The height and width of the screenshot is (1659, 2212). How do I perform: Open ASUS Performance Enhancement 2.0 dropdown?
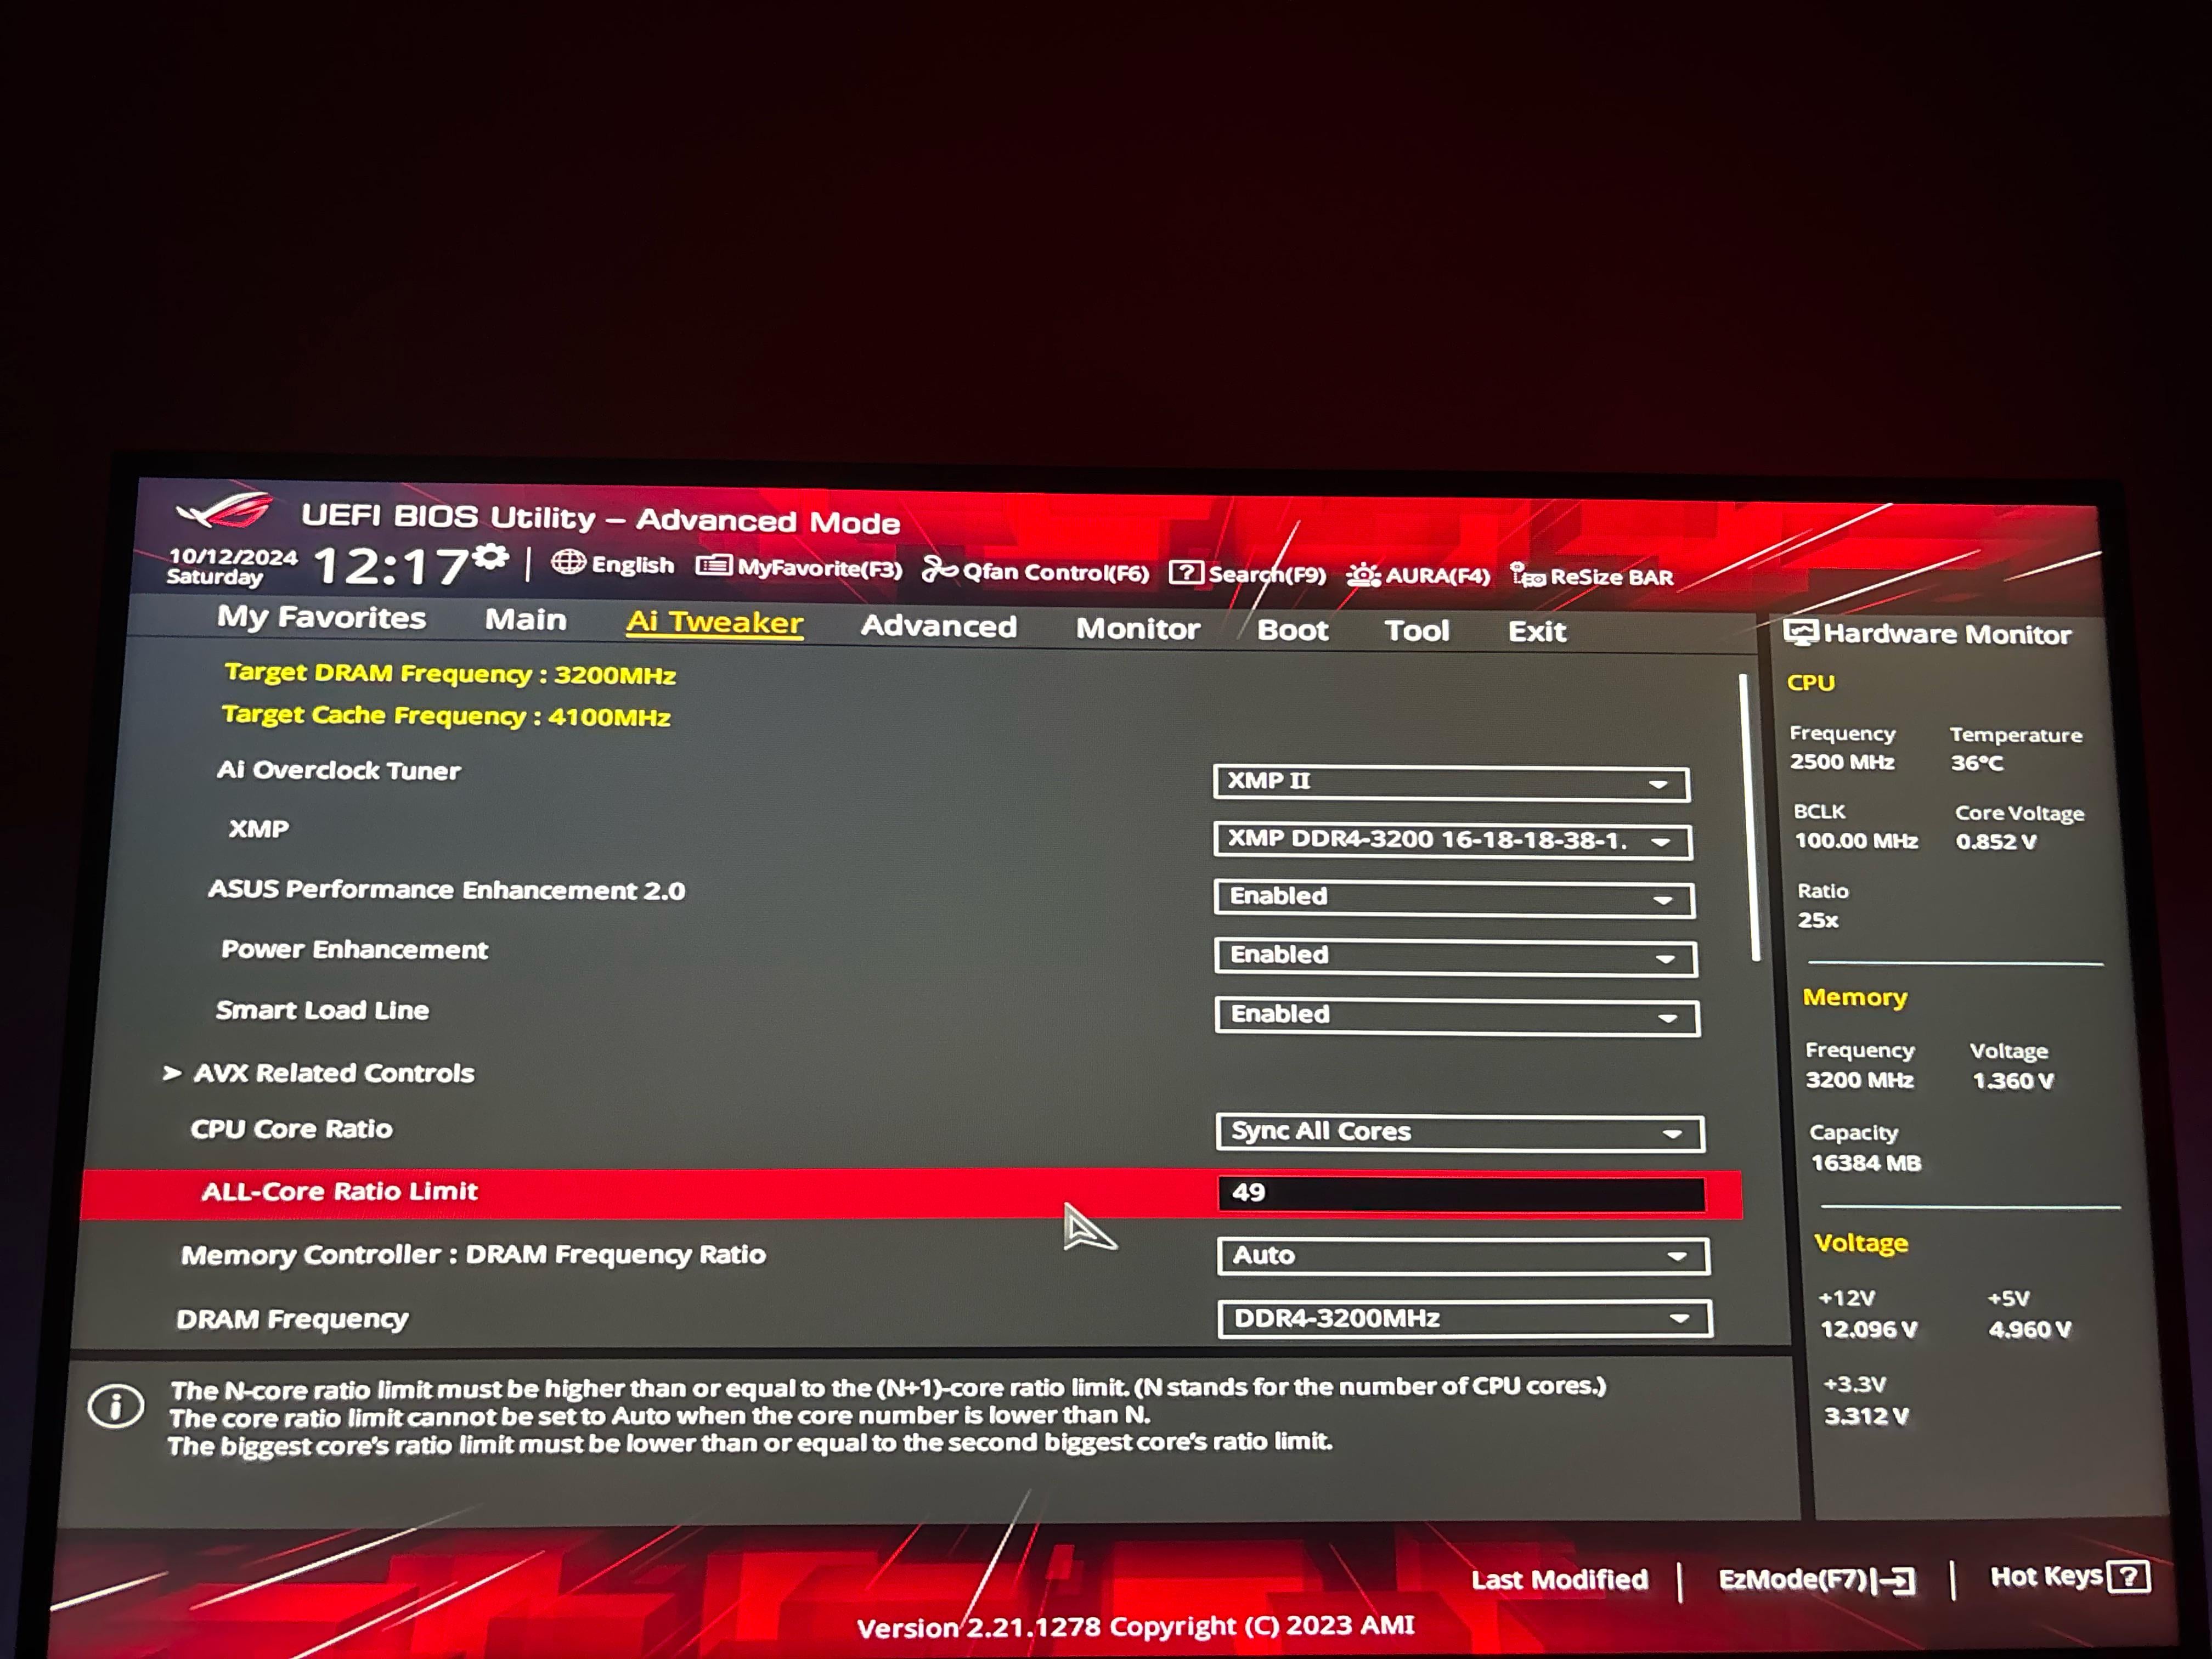[x=1454, y=898]
